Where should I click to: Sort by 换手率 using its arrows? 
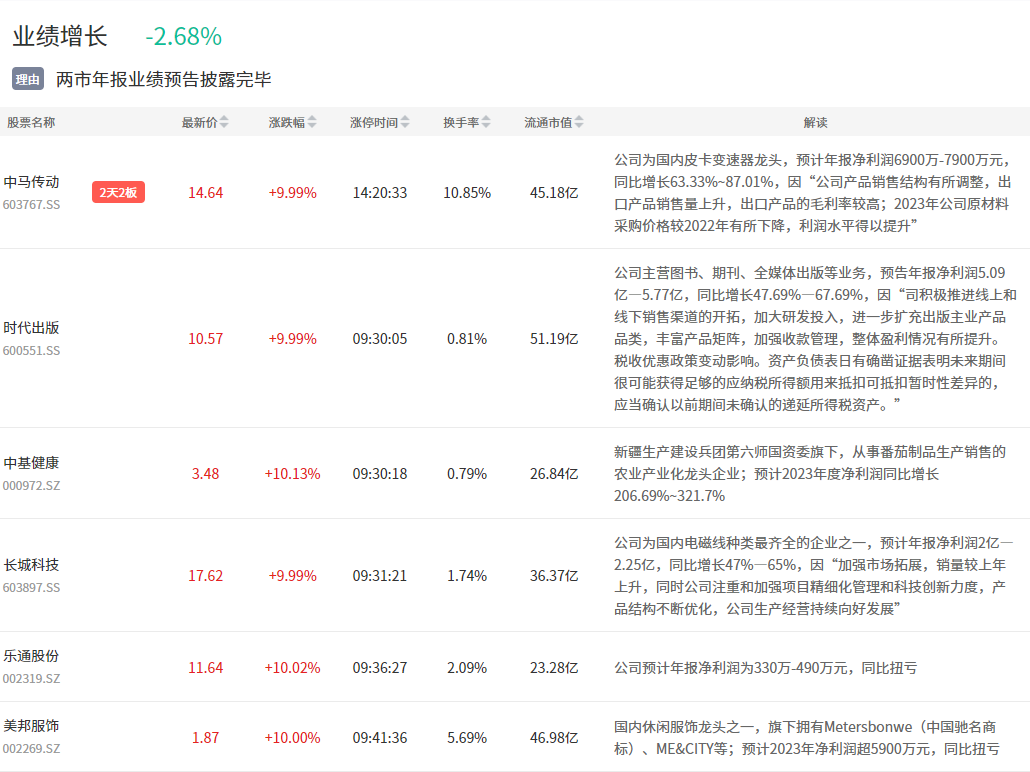point(486,122)
